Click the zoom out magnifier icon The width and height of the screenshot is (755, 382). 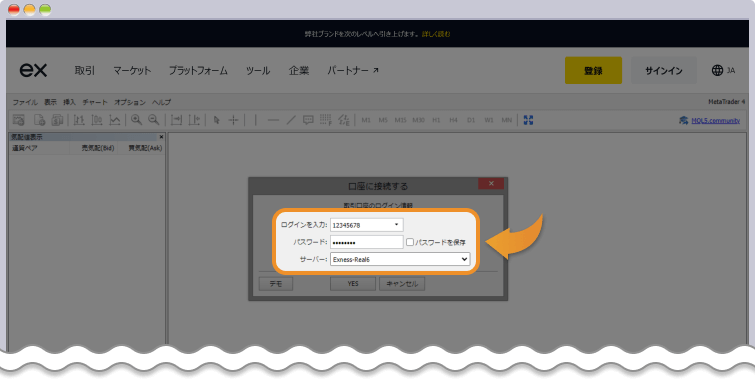[x=154, y=120]
